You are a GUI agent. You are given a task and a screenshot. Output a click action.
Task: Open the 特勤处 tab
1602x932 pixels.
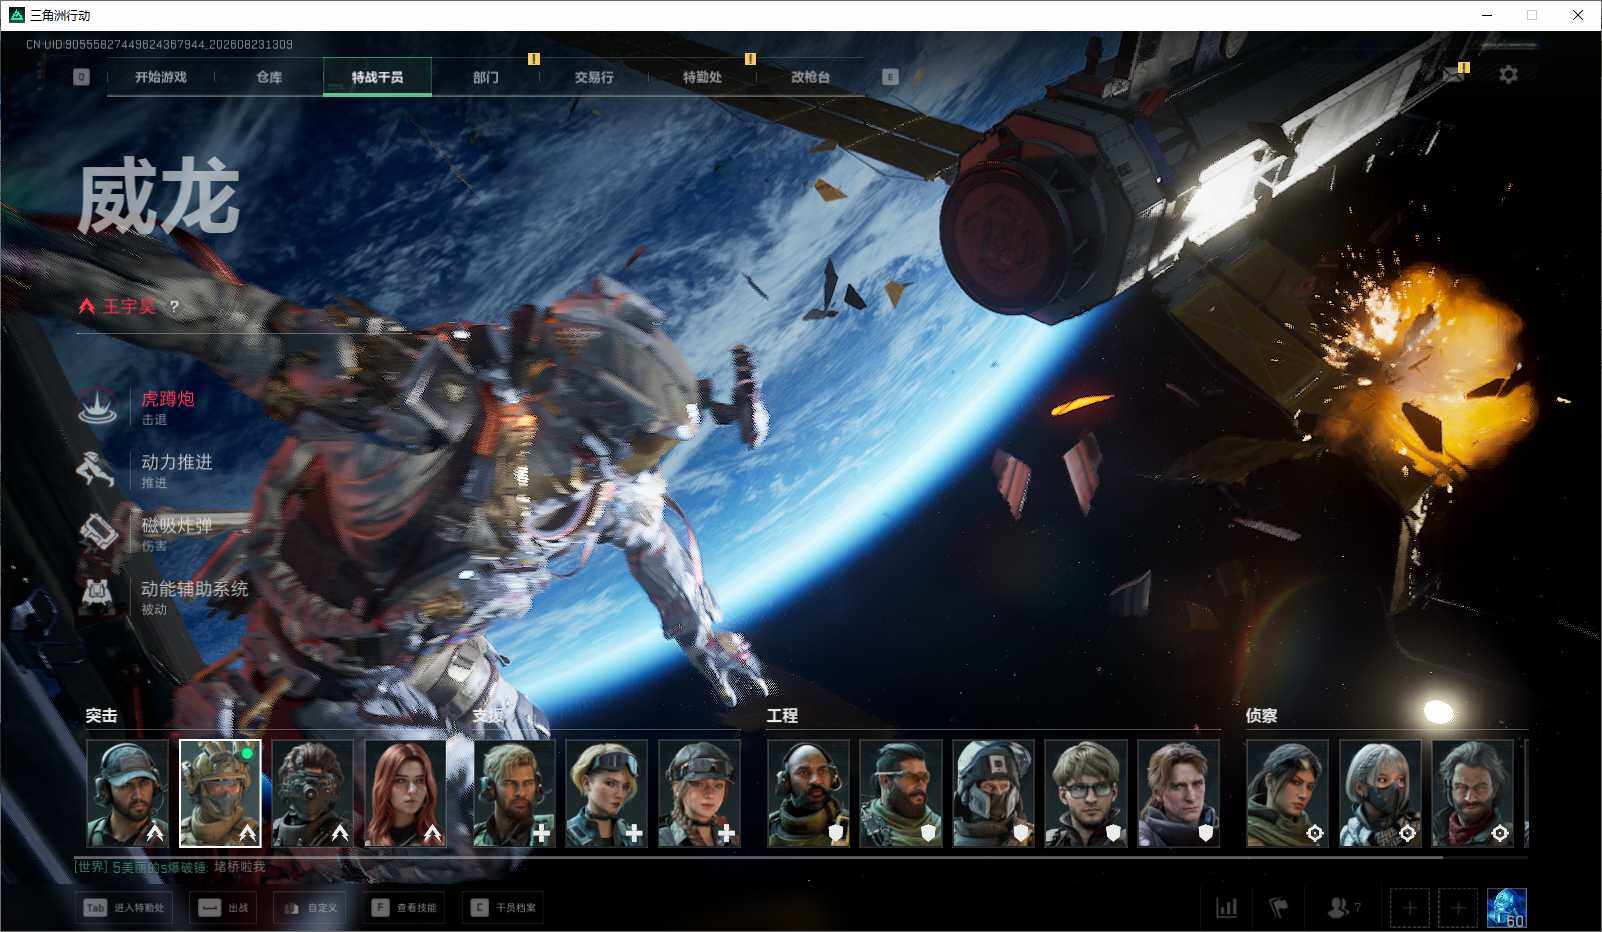702,77
